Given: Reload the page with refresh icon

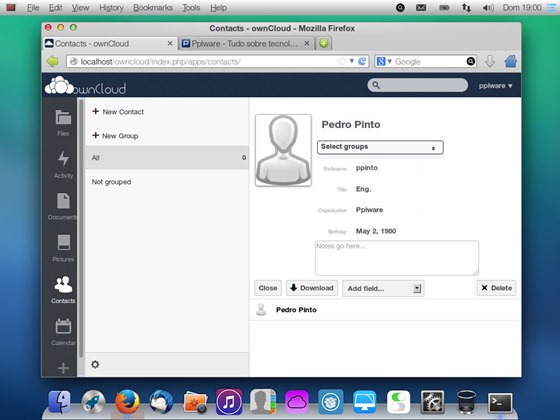Looking at the screenshot, I should (362, 61).
